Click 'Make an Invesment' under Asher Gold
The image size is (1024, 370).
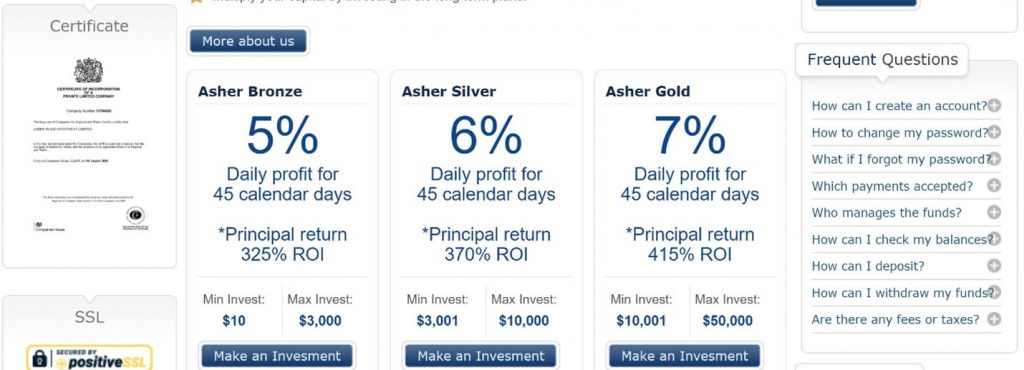pyautogui.click(x=684, y=356)
